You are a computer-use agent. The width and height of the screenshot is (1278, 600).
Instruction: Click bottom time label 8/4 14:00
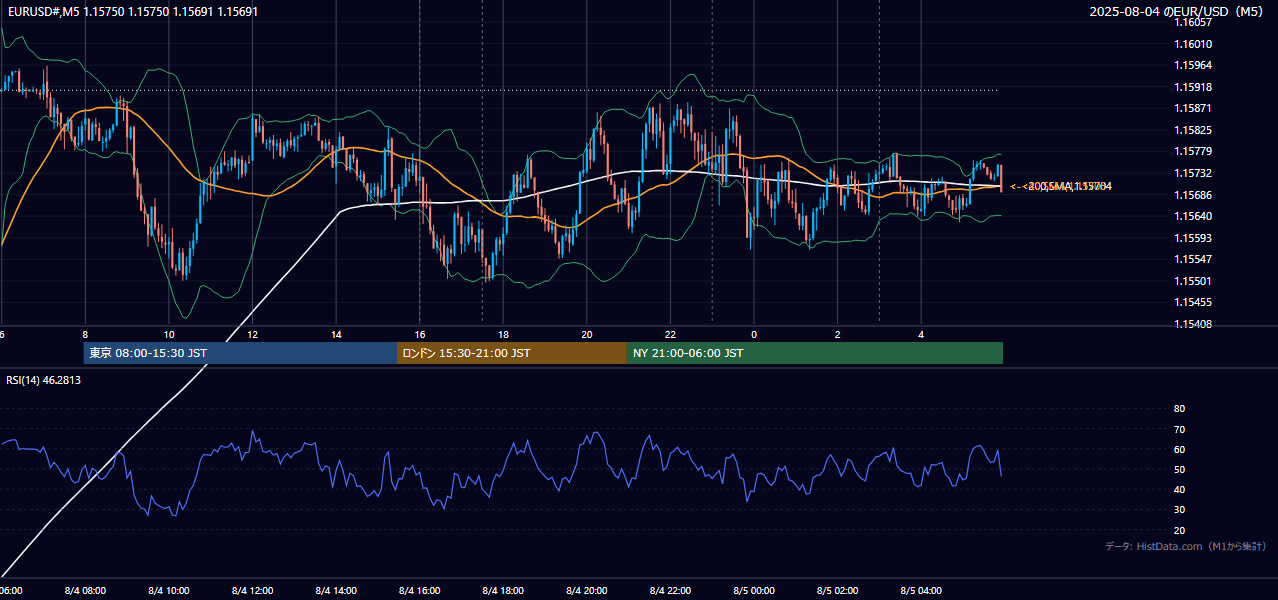[x=336, y=591]
